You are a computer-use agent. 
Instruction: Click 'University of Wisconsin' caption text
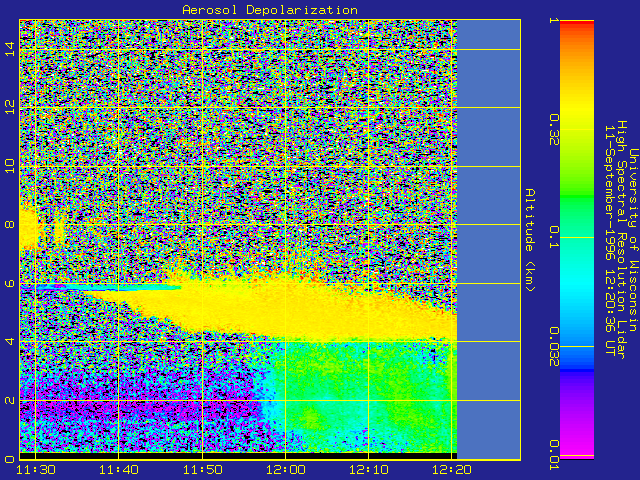pyautogui.click(x=633, y=240)
